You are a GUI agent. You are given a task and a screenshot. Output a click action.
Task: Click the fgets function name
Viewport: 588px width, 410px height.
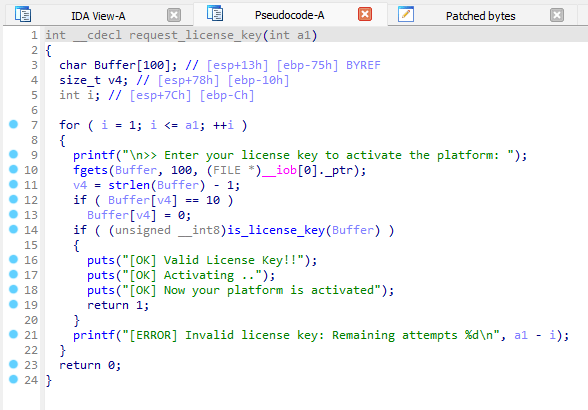pyautogui.click(x=90, y=170)
